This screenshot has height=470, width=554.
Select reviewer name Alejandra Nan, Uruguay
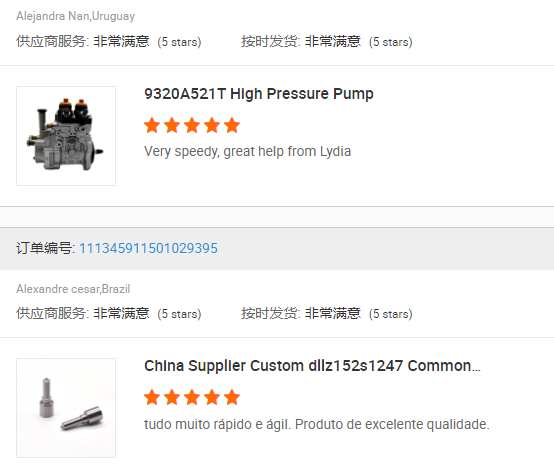[76, 16]
